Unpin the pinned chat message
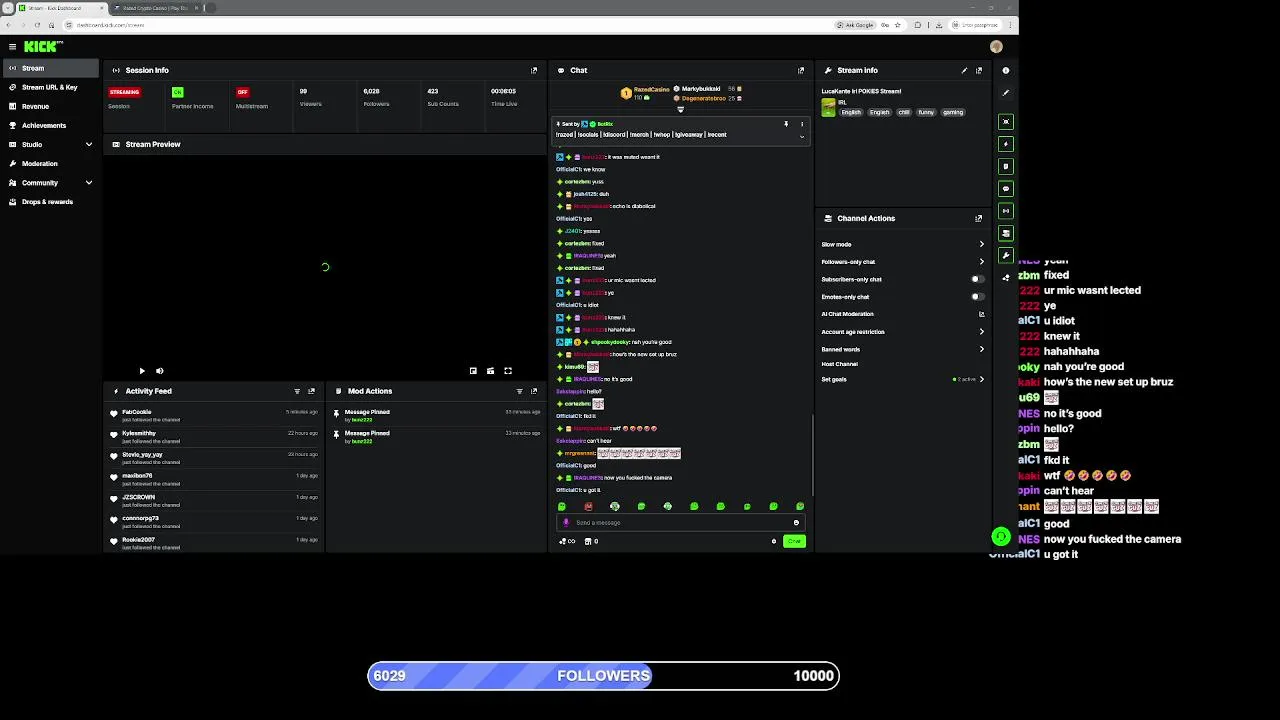1280x720 pixels. coord(786,124)
